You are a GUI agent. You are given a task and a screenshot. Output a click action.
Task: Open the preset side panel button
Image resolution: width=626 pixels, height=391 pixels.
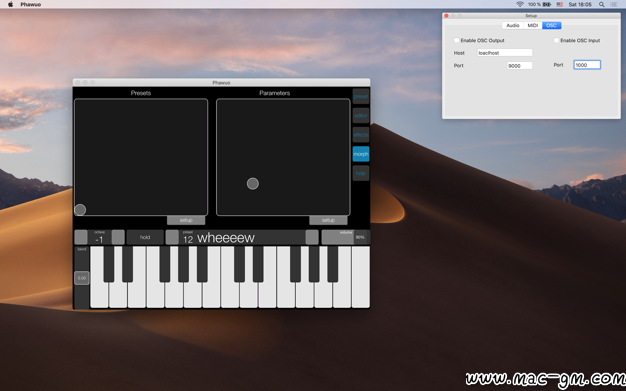(x=361, y=96)
